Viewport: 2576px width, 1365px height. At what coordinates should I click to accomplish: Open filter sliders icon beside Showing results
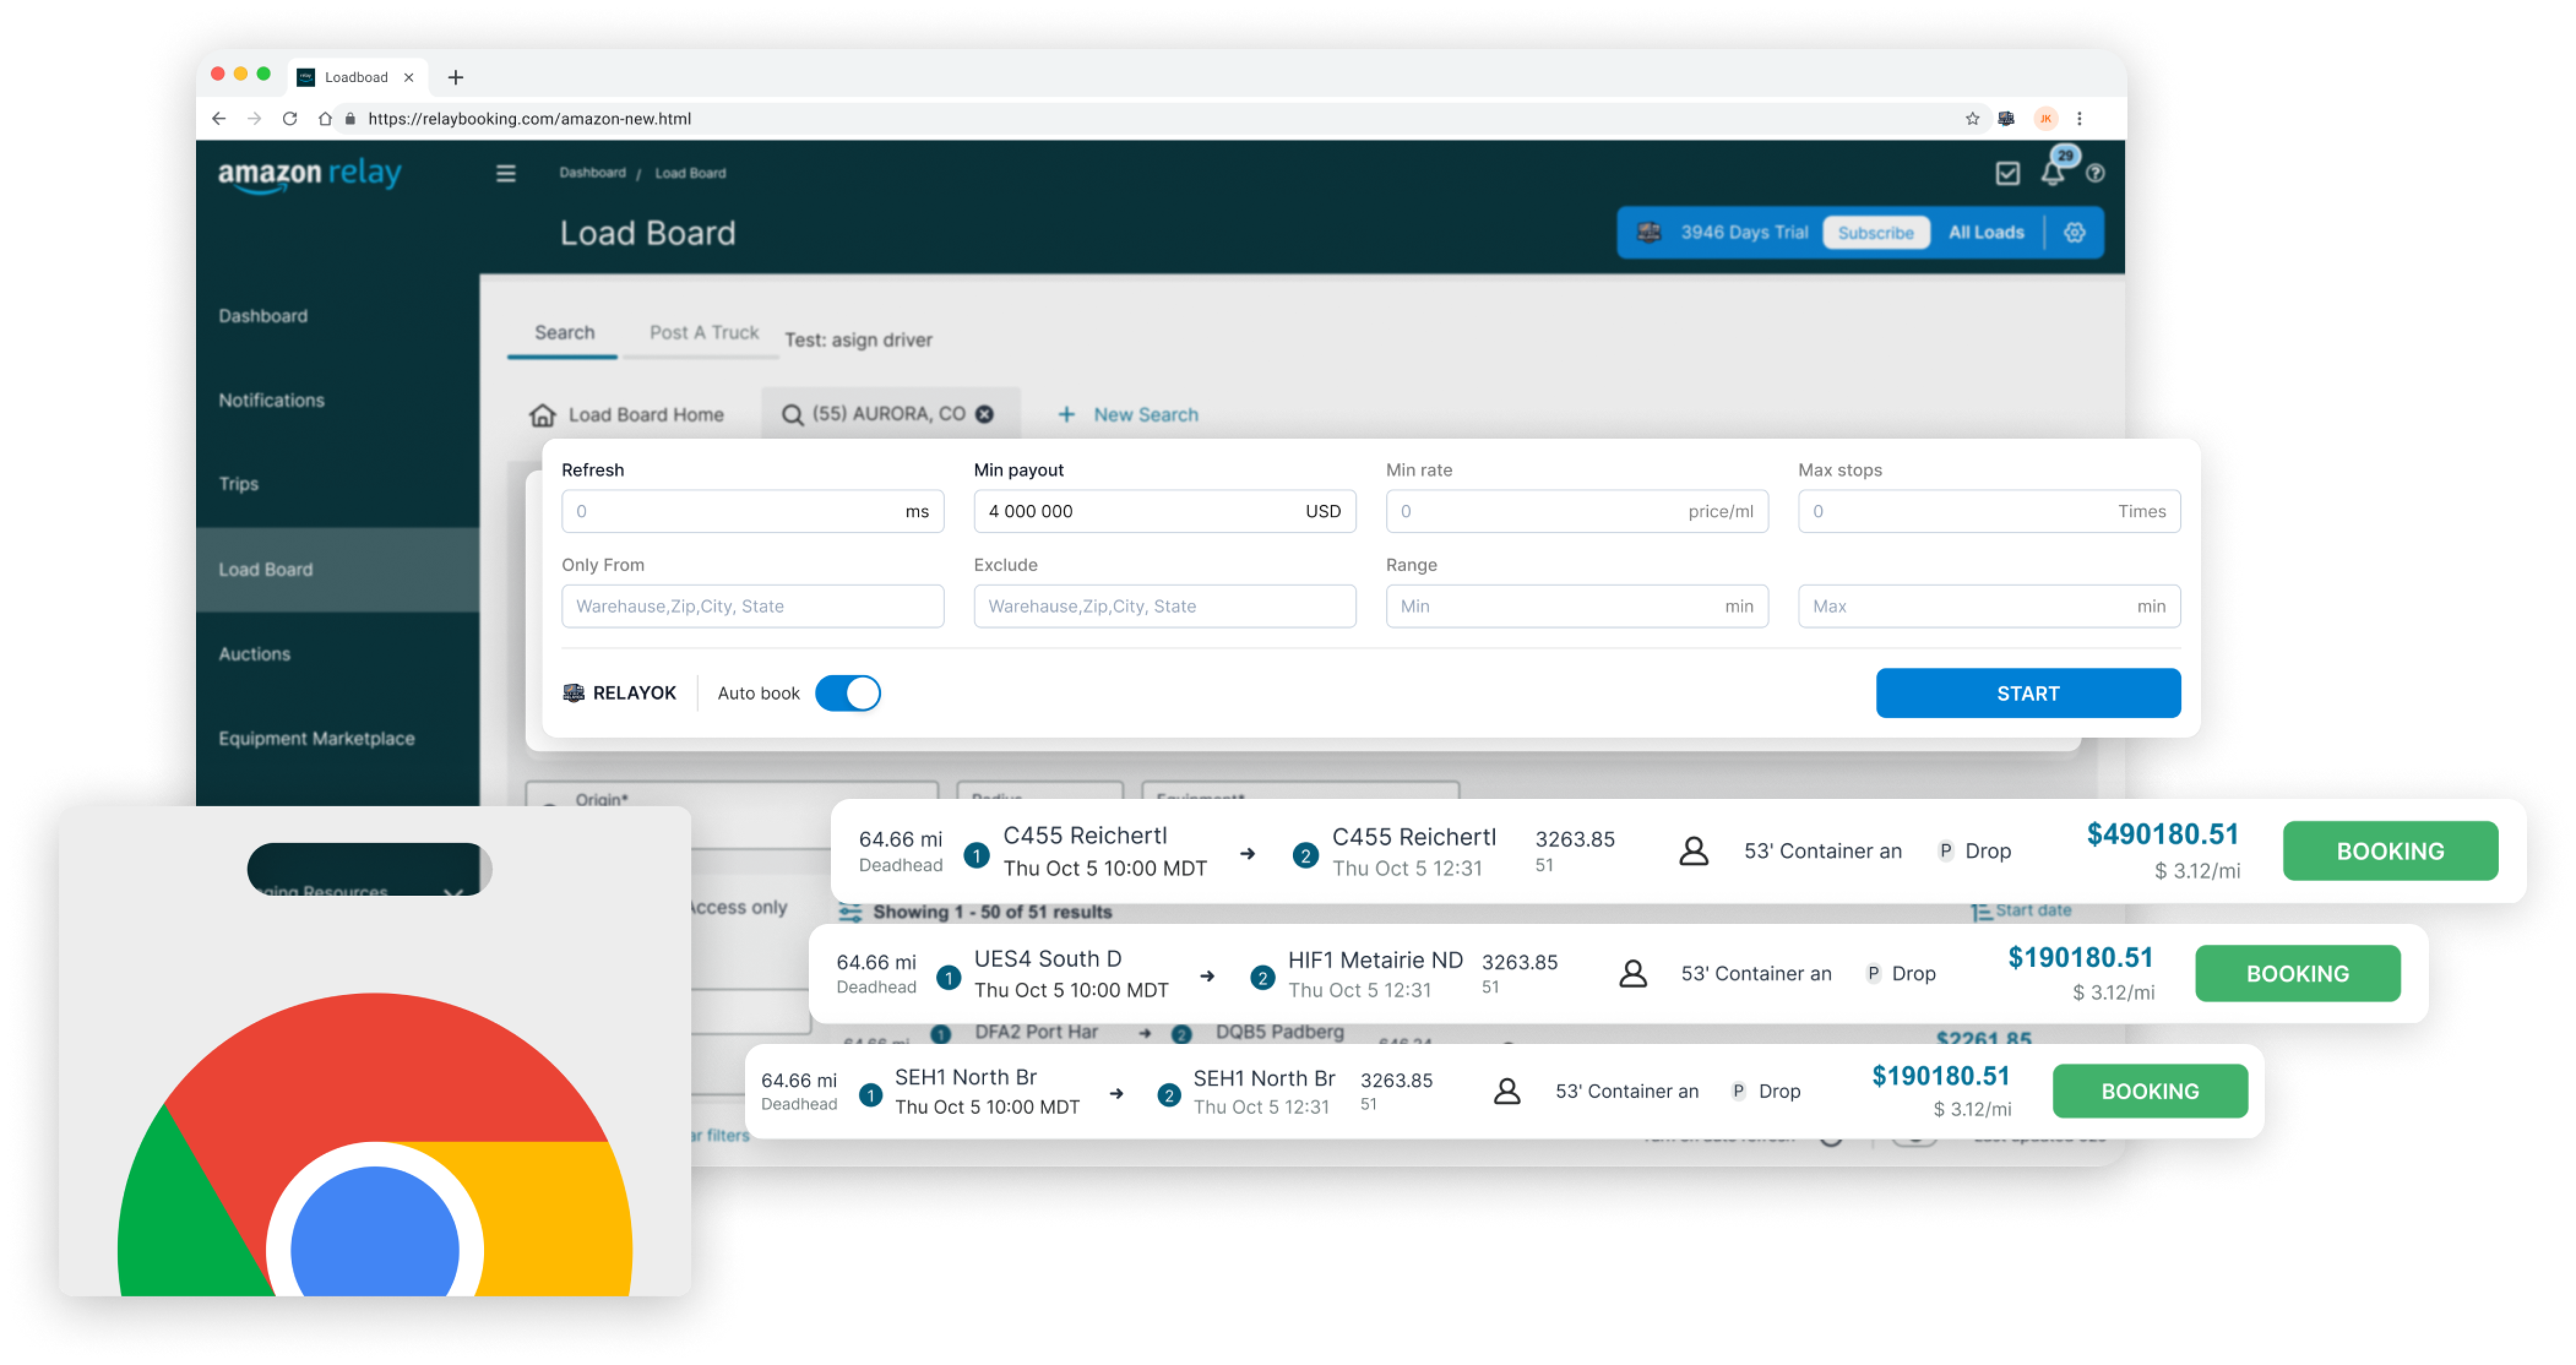(x=850, y=912)
